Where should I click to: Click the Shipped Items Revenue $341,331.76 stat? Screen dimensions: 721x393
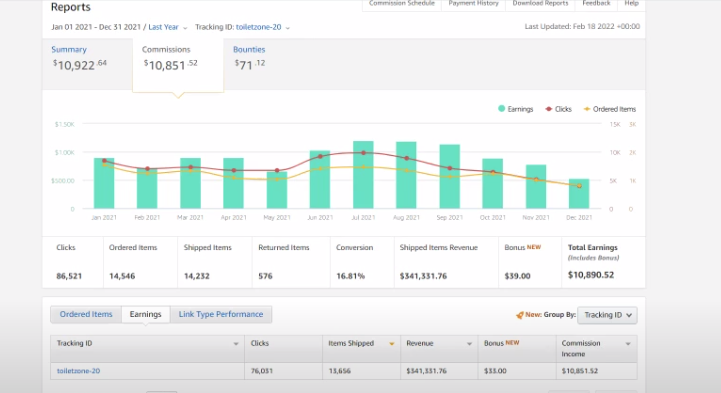coord(423,276)
